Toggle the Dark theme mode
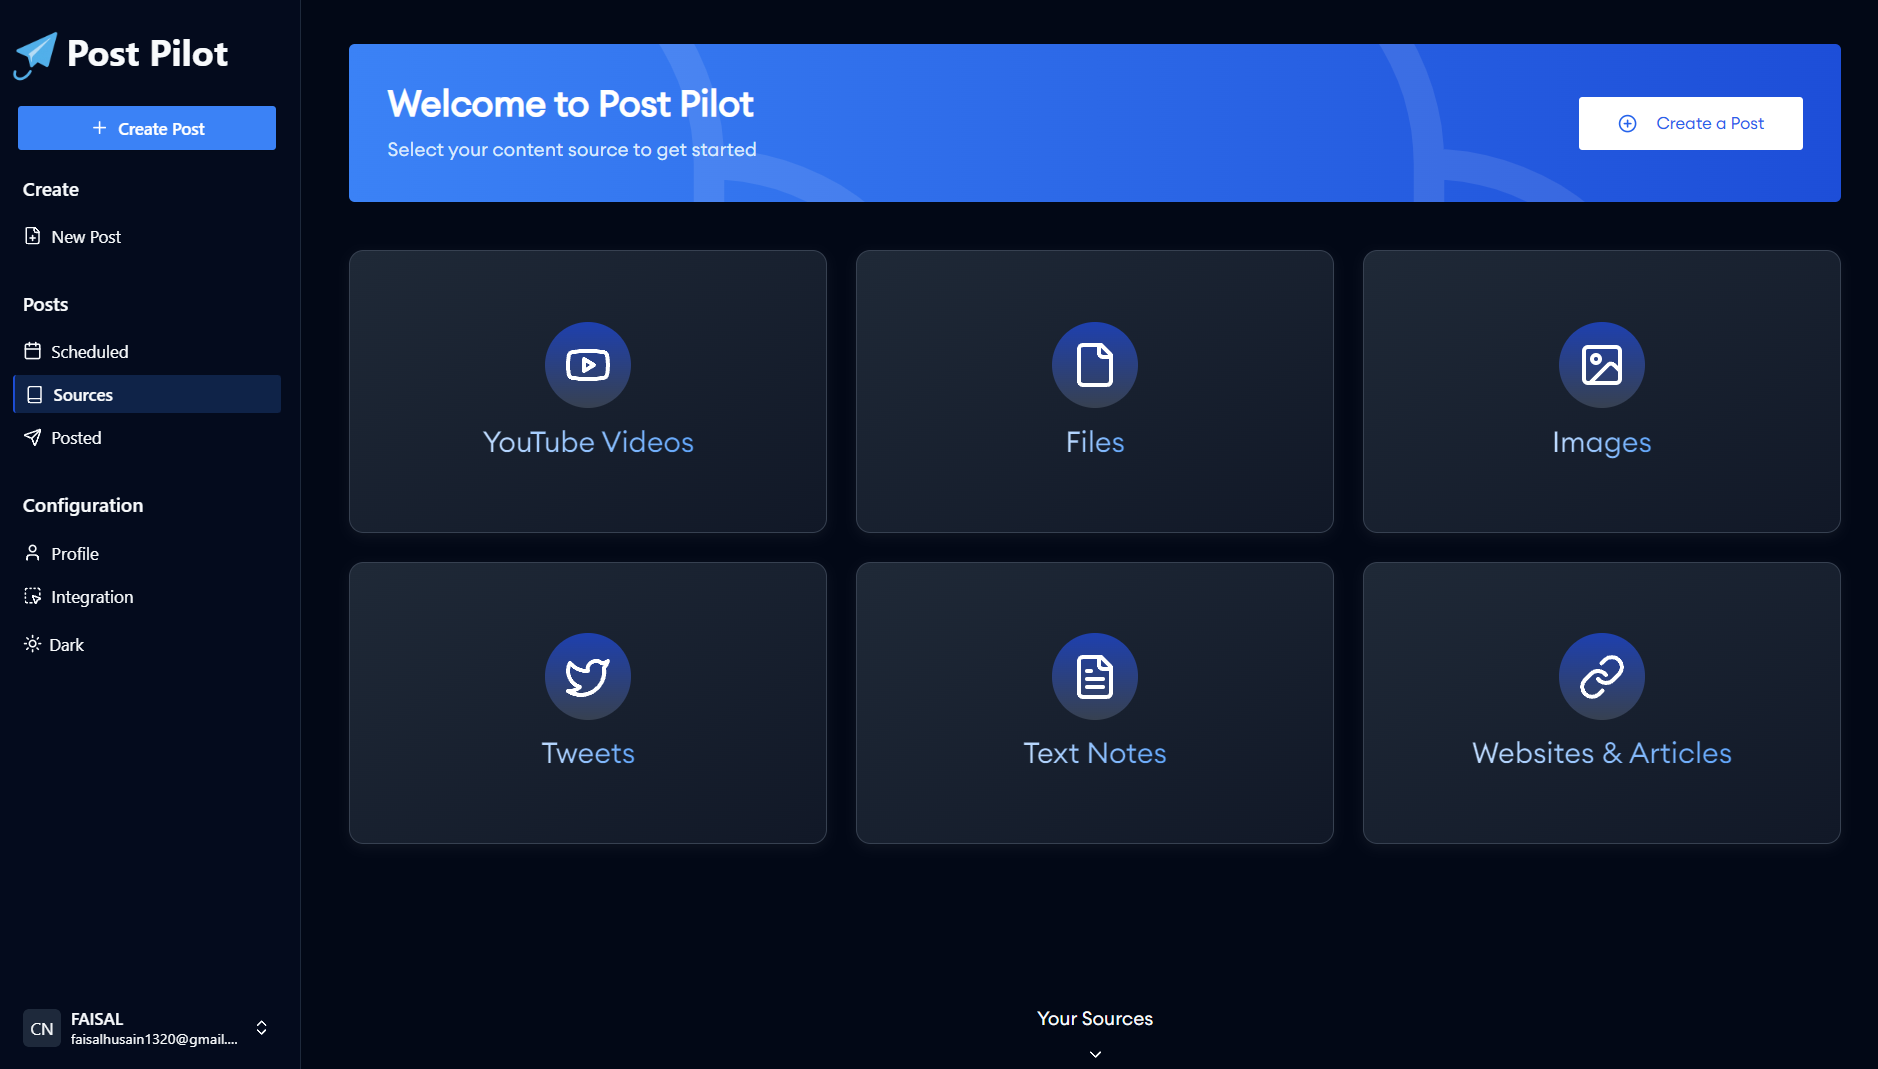 54,645
